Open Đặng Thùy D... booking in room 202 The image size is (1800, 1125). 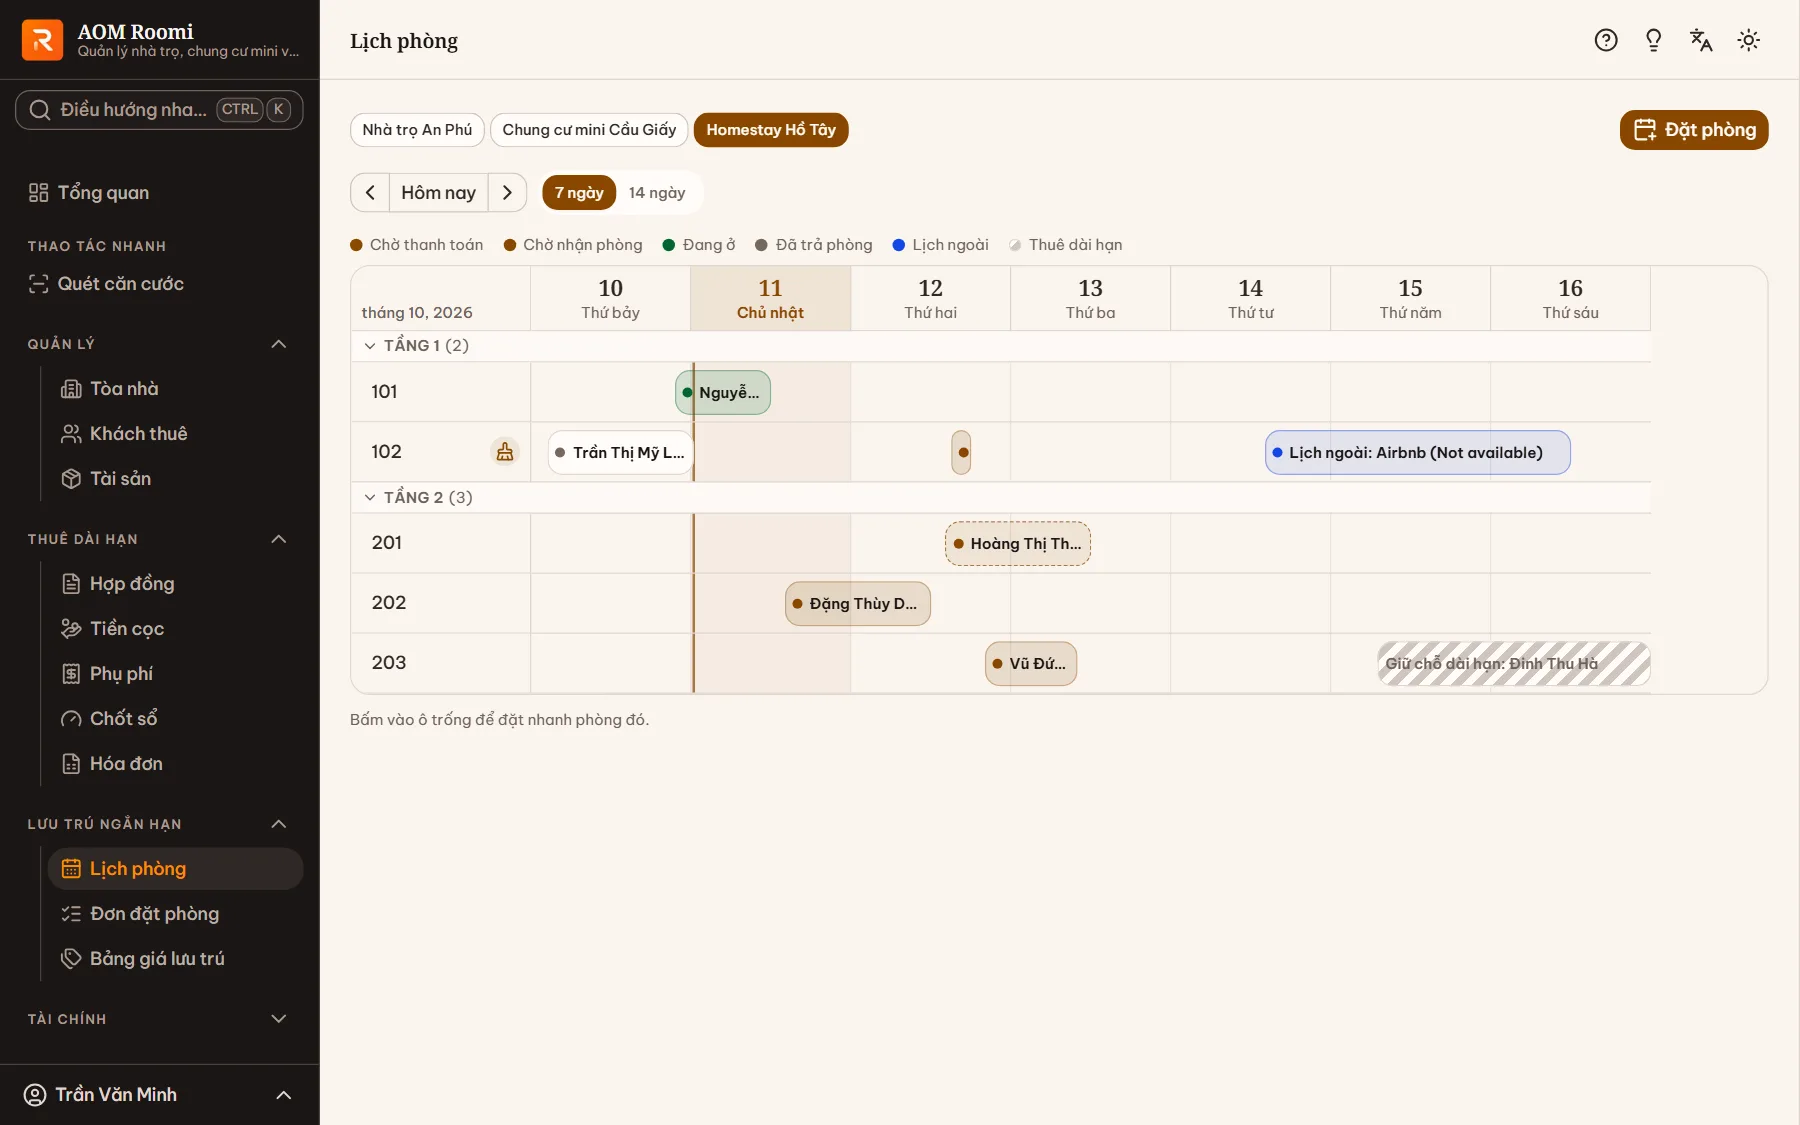click(x=858, y=604)
